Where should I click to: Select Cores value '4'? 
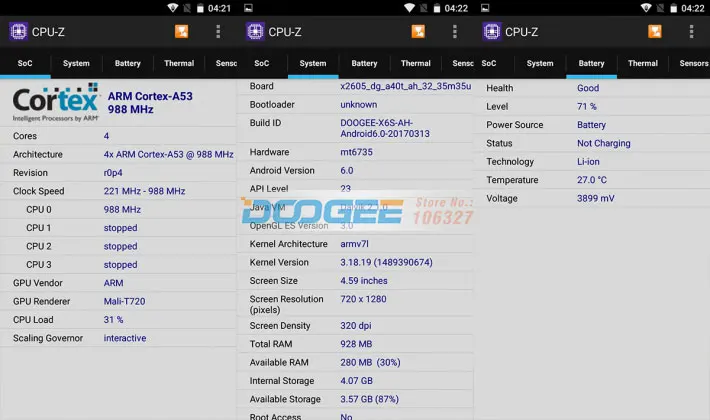coord(106,136)
